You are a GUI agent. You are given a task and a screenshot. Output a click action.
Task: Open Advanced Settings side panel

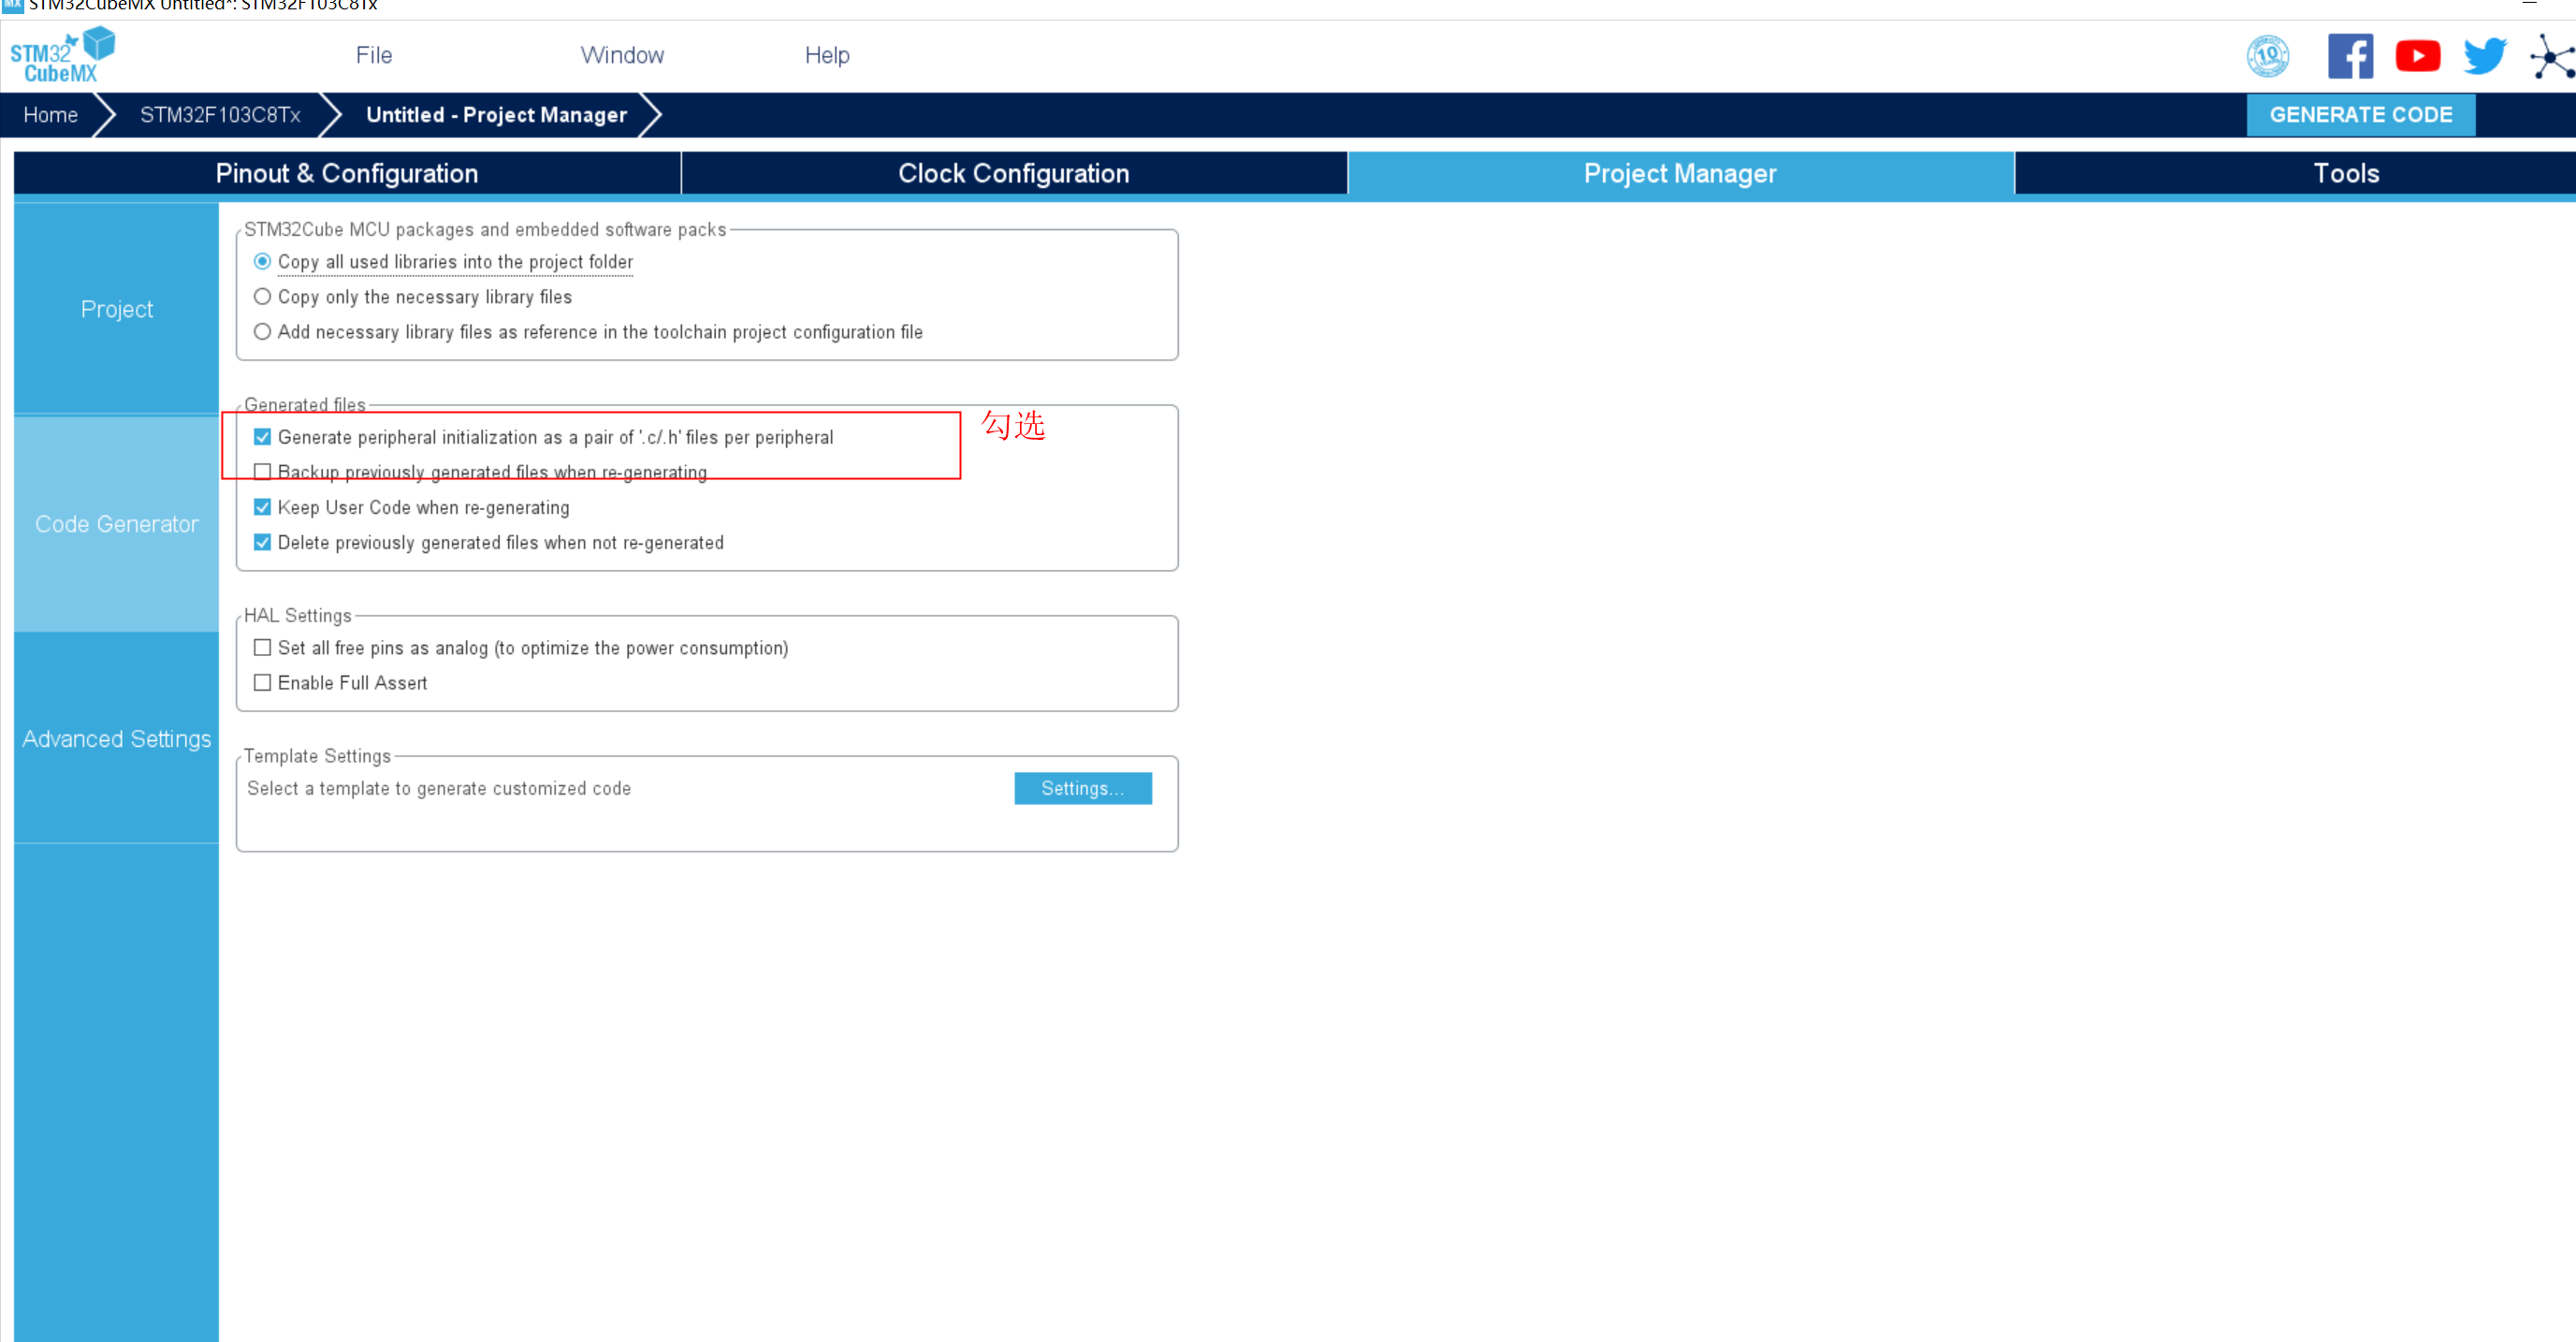[117, 739]
